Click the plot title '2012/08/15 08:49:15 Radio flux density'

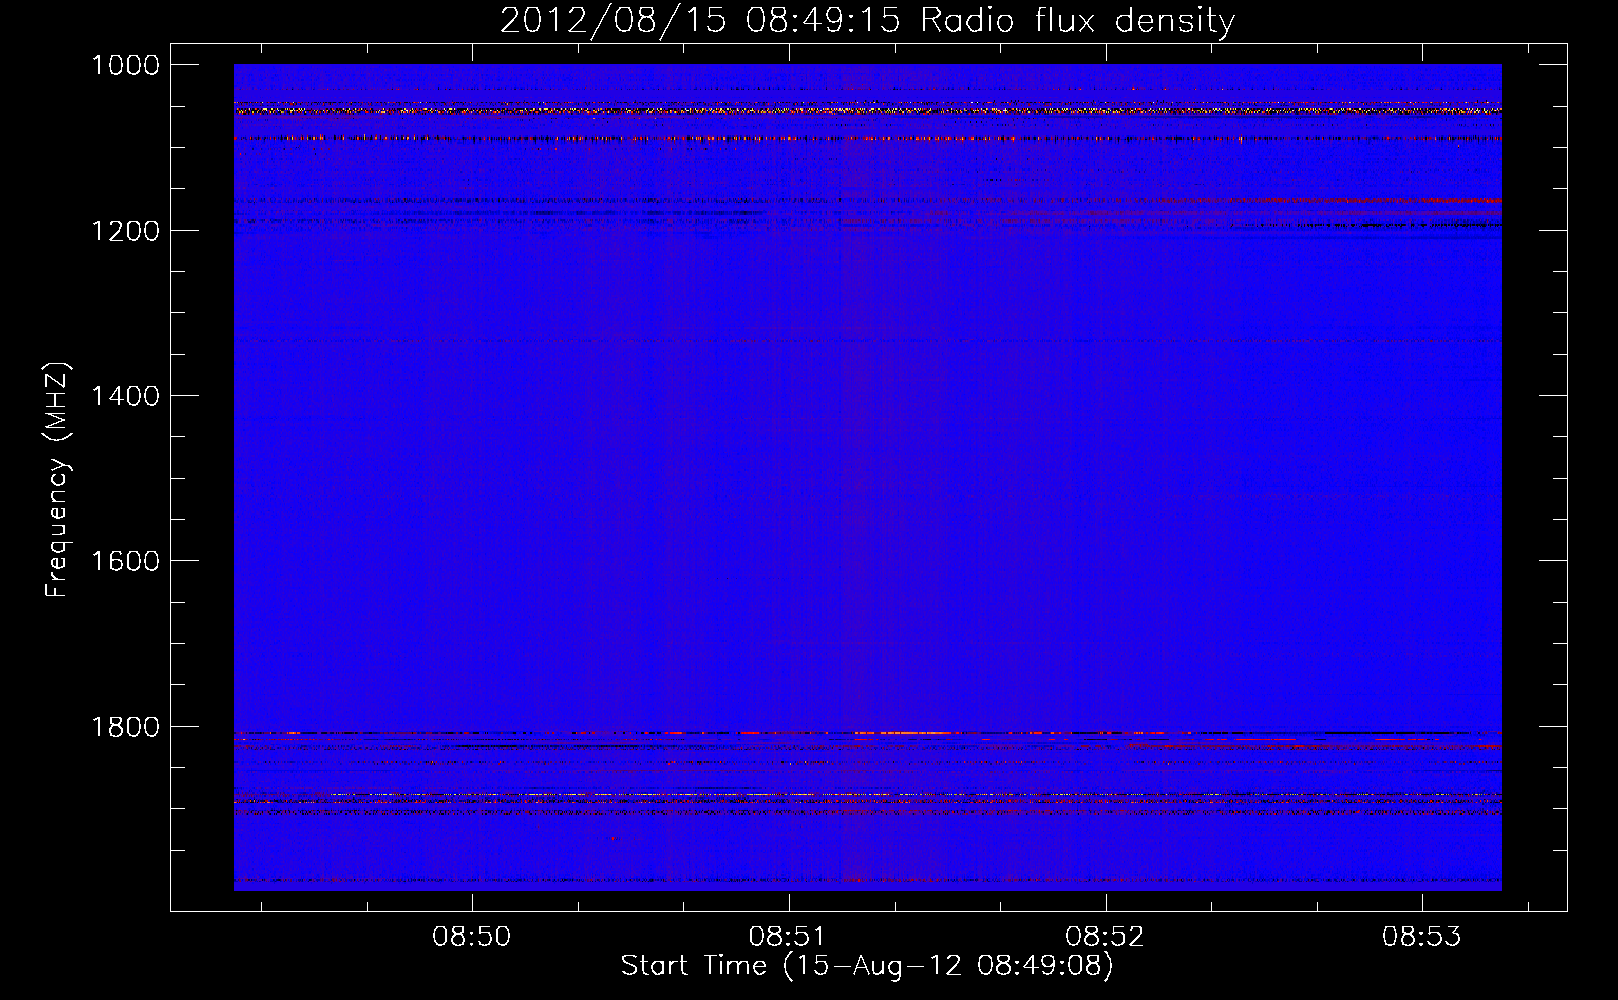(x=867, y=21)
